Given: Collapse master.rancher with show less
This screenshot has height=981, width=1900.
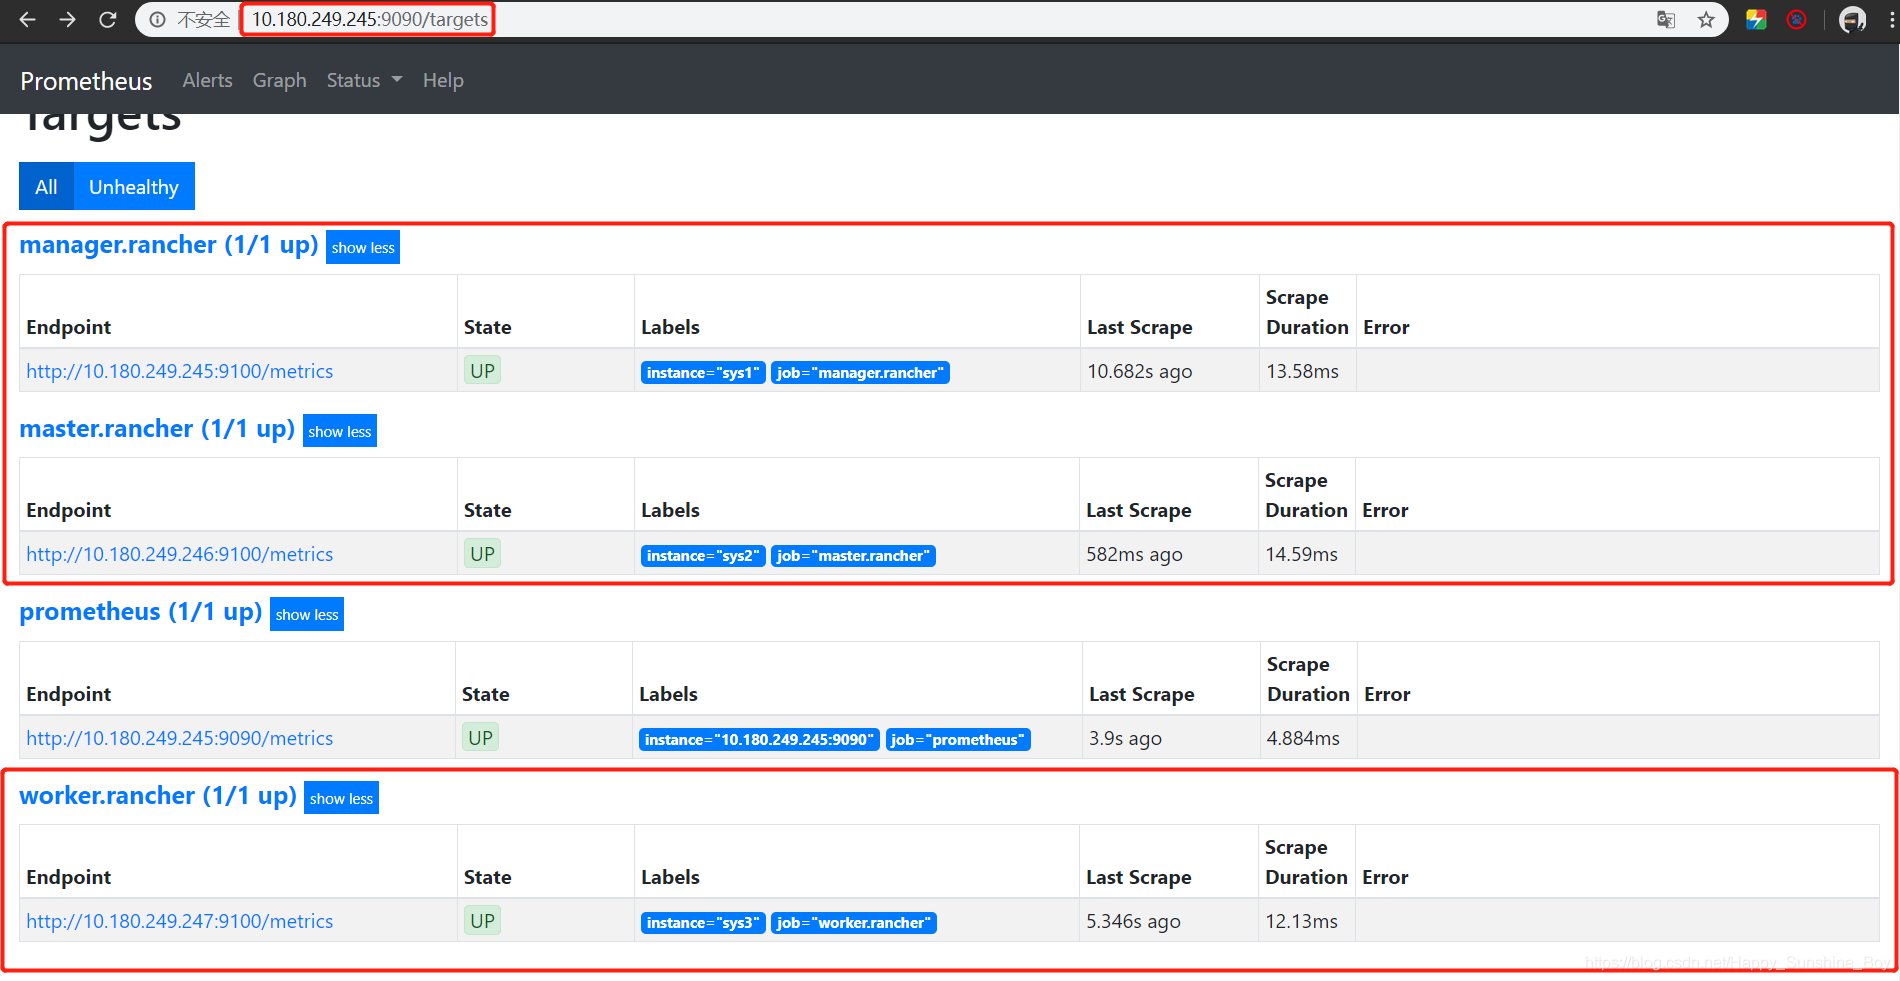Looking at the screenshot, I should coord(340,431).
